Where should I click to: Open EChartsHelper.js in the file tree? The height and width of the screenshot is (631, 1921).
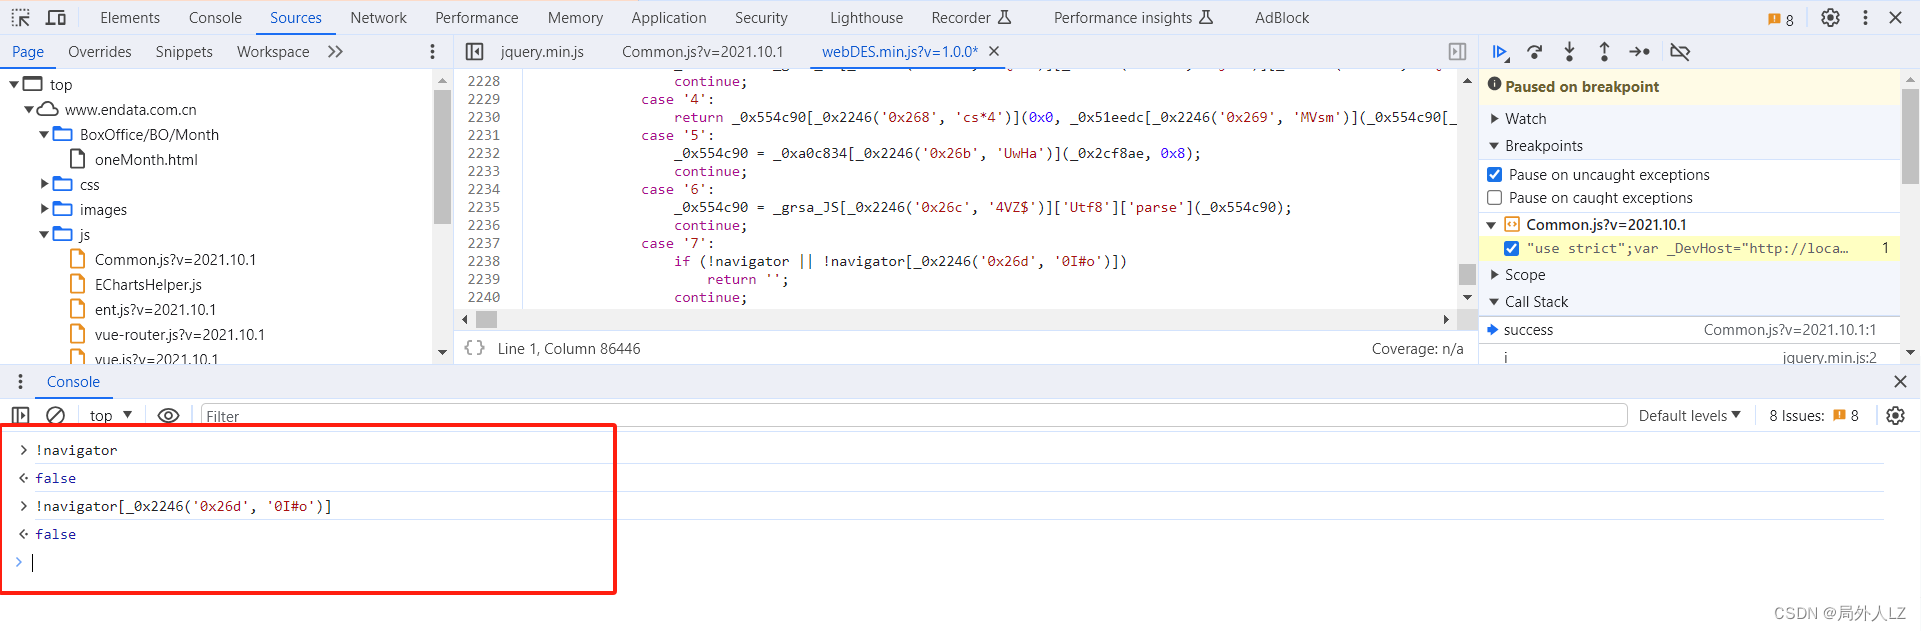point(148,284)
